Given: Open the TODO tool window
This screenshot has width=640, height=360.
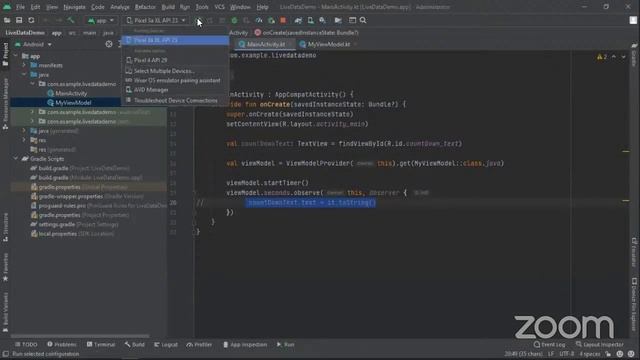Looking at the screenshot, I should click(26, 344).
